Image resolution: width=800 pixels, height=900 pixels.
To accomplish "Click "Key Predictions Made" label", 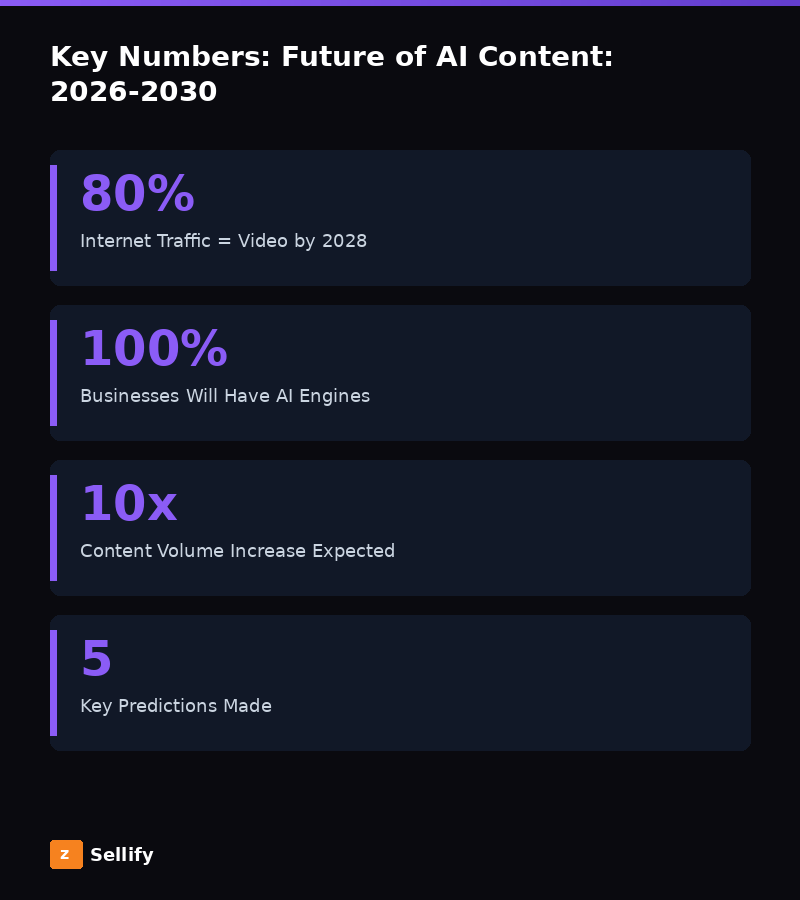I will click(x=176, y=706).
